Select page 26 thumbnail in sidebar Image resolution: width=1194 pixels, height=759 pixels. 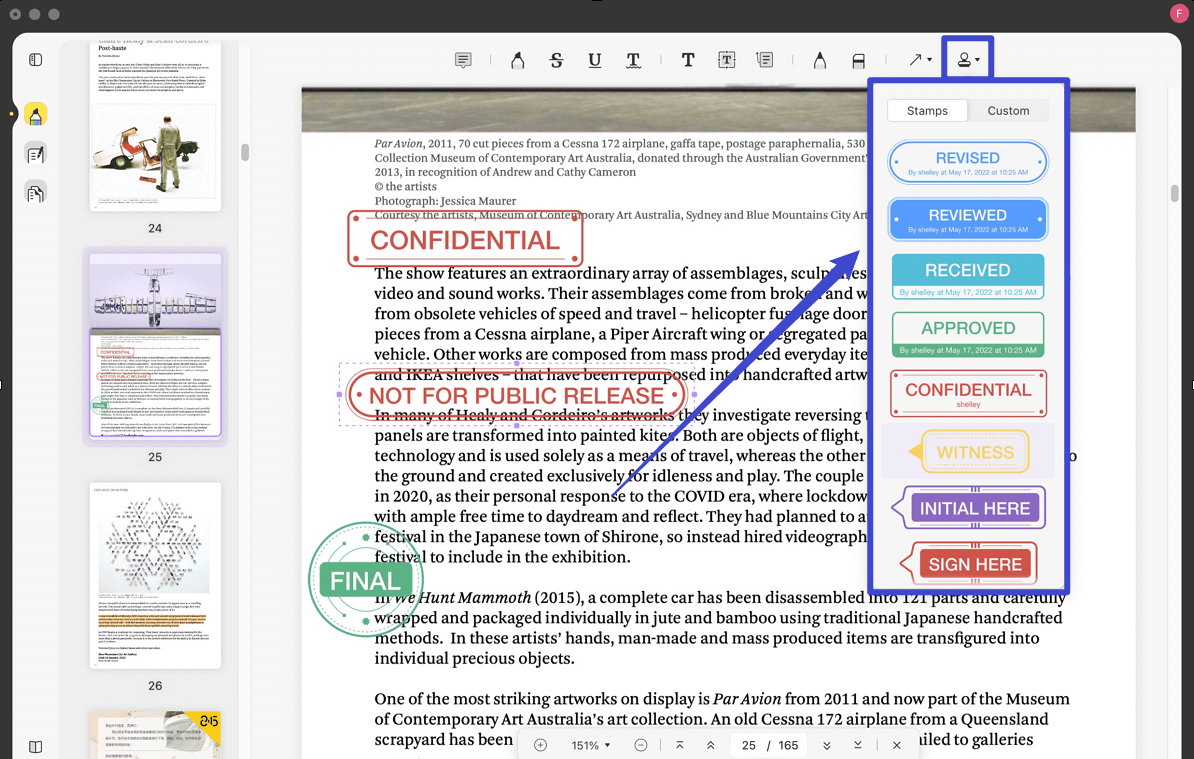coord(155,577)
